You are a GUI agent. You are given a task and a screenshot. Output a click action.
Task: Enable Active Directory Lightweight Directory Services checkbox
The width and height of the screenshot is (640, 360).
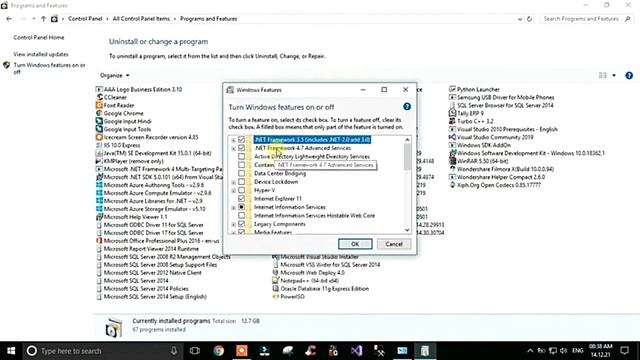tap(241, 156)
